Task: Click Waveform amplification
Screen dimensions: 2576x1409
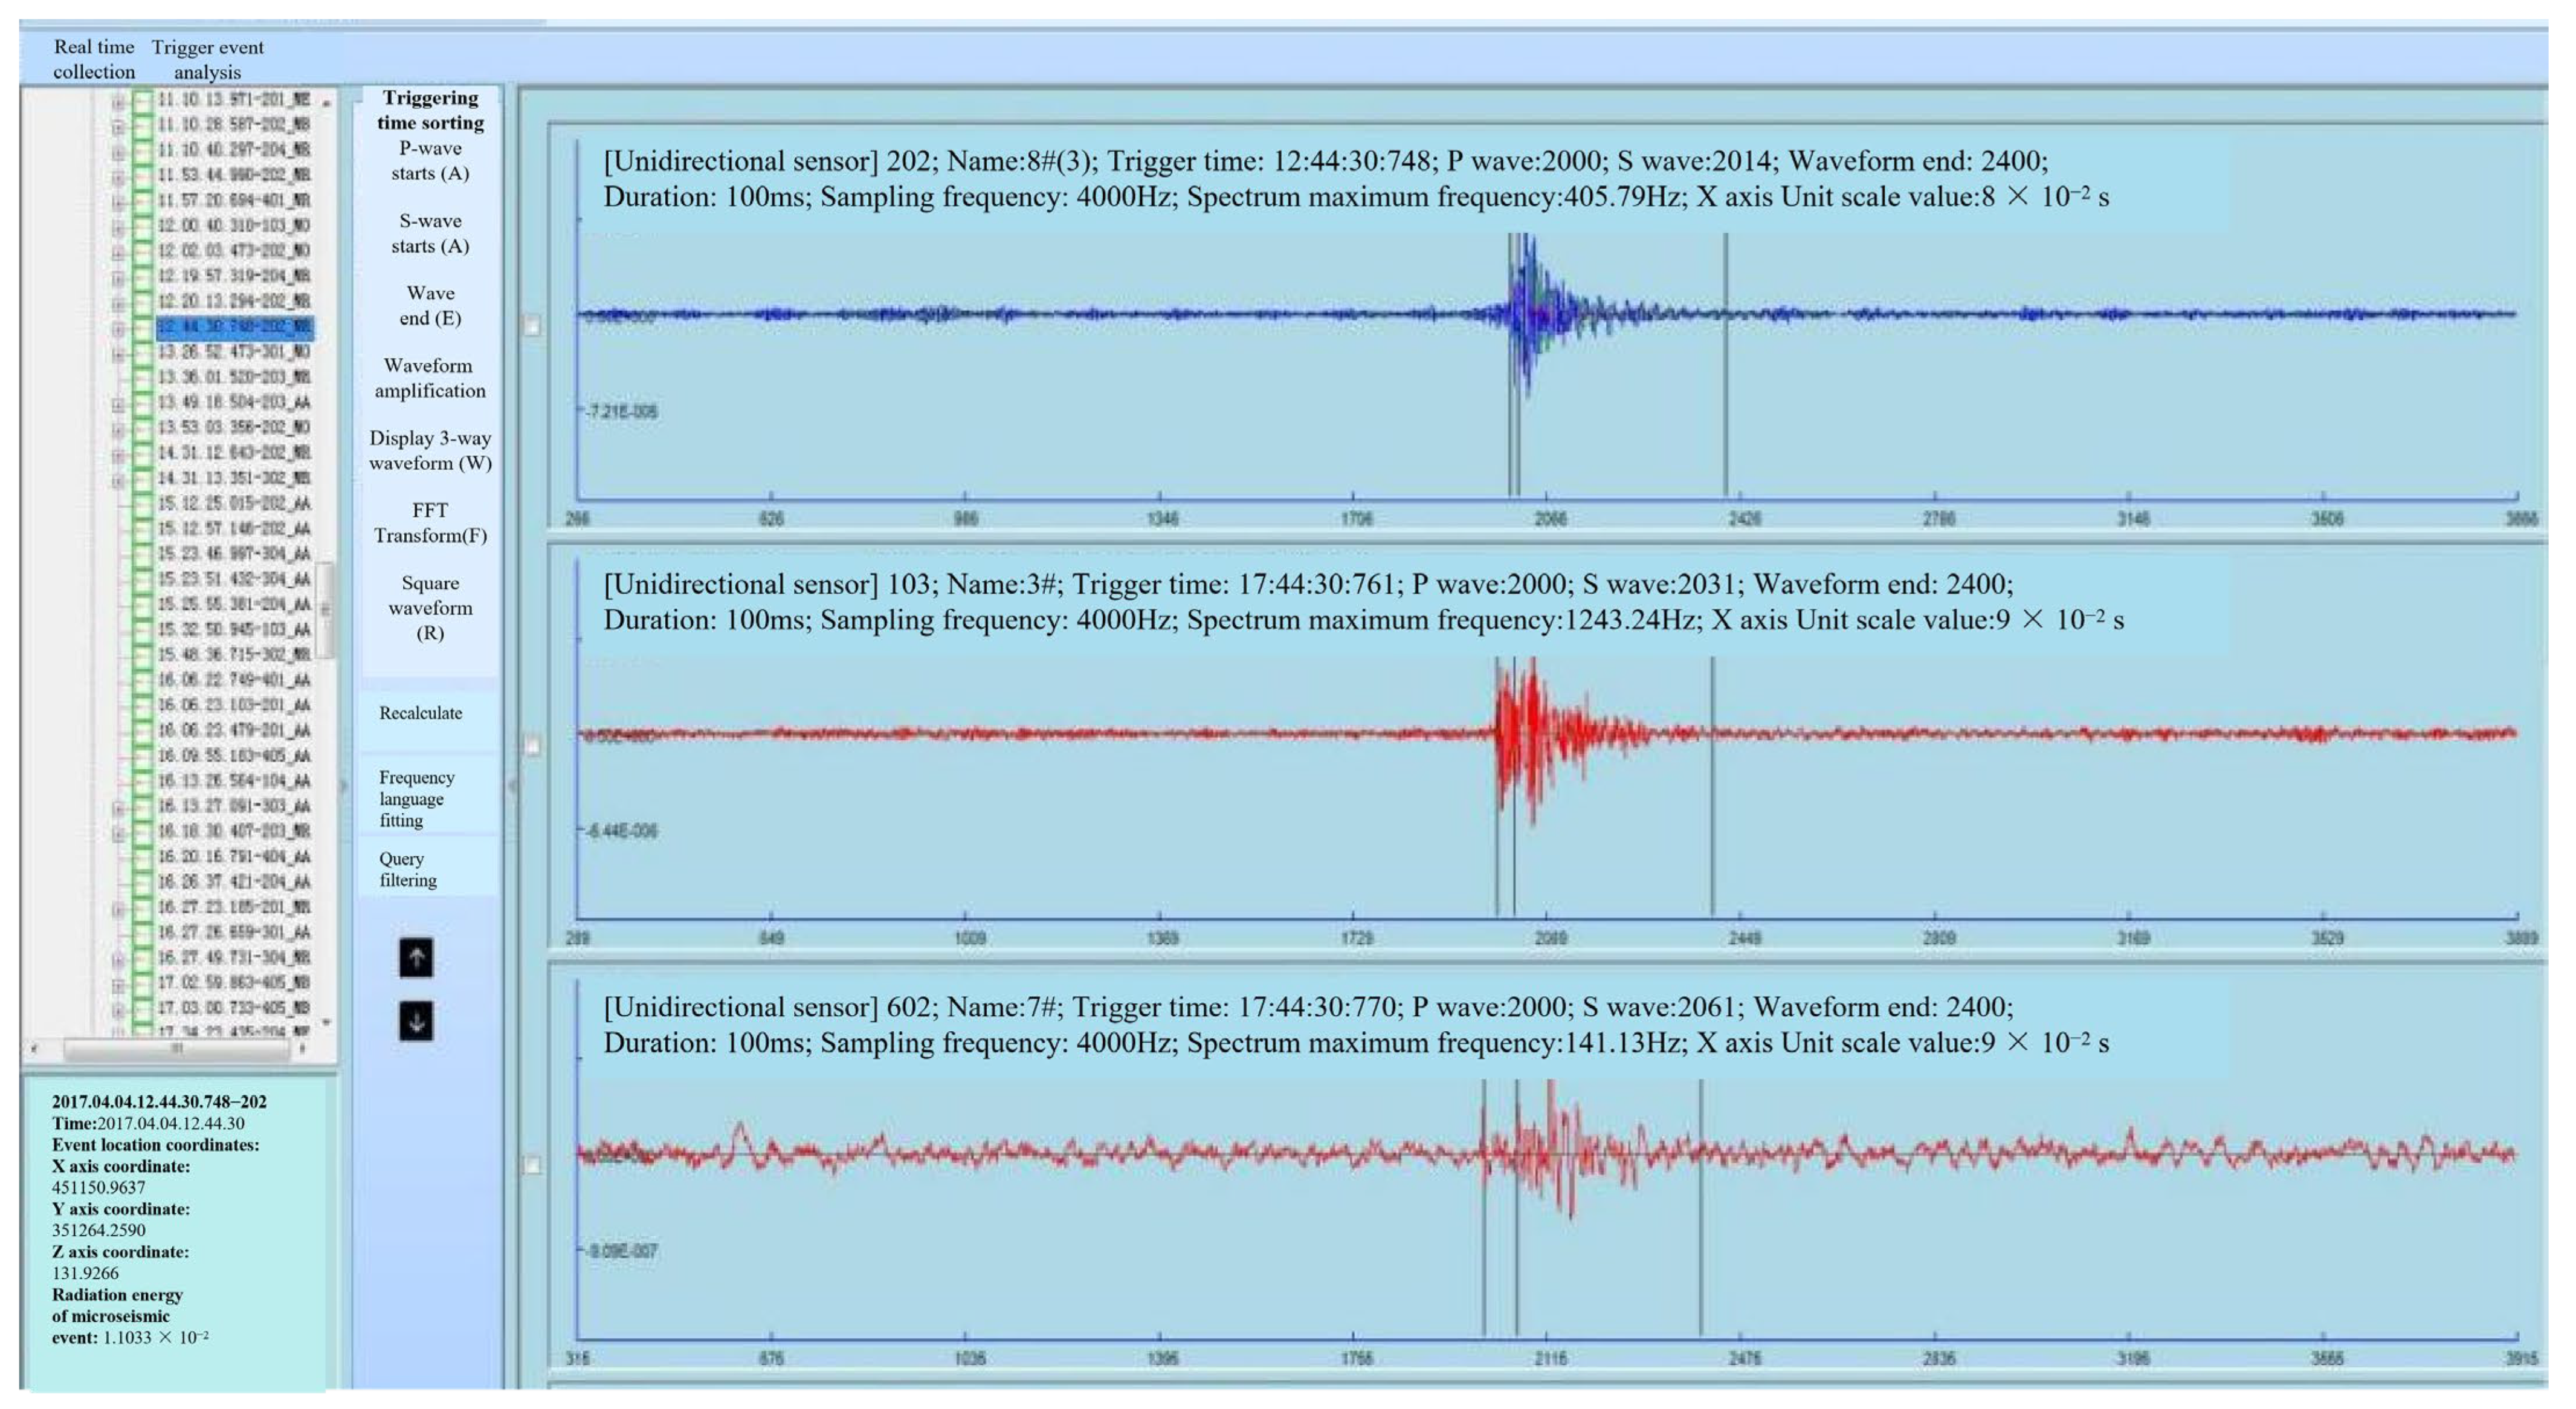Action: coord(430,378)
